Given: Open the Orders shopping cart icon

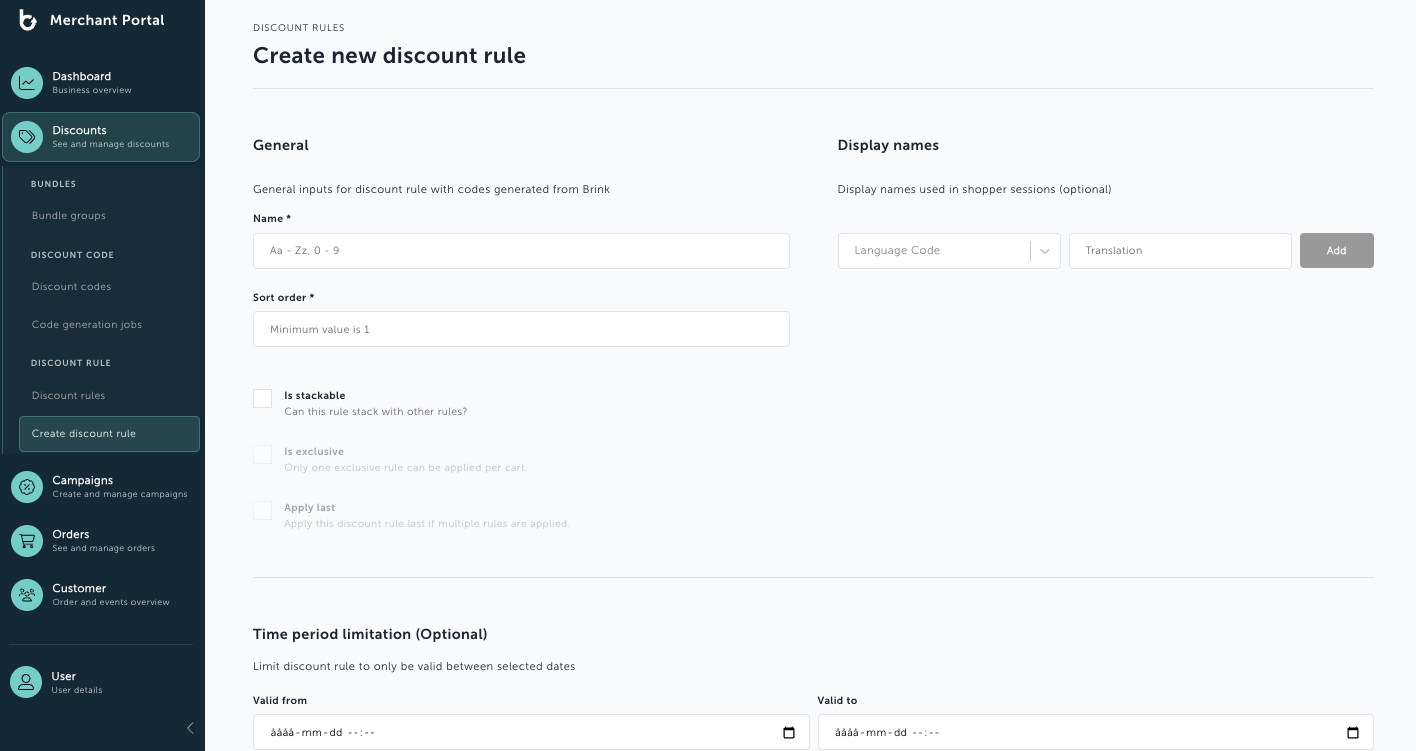Looking at the screenshot, I should (27, 541).
